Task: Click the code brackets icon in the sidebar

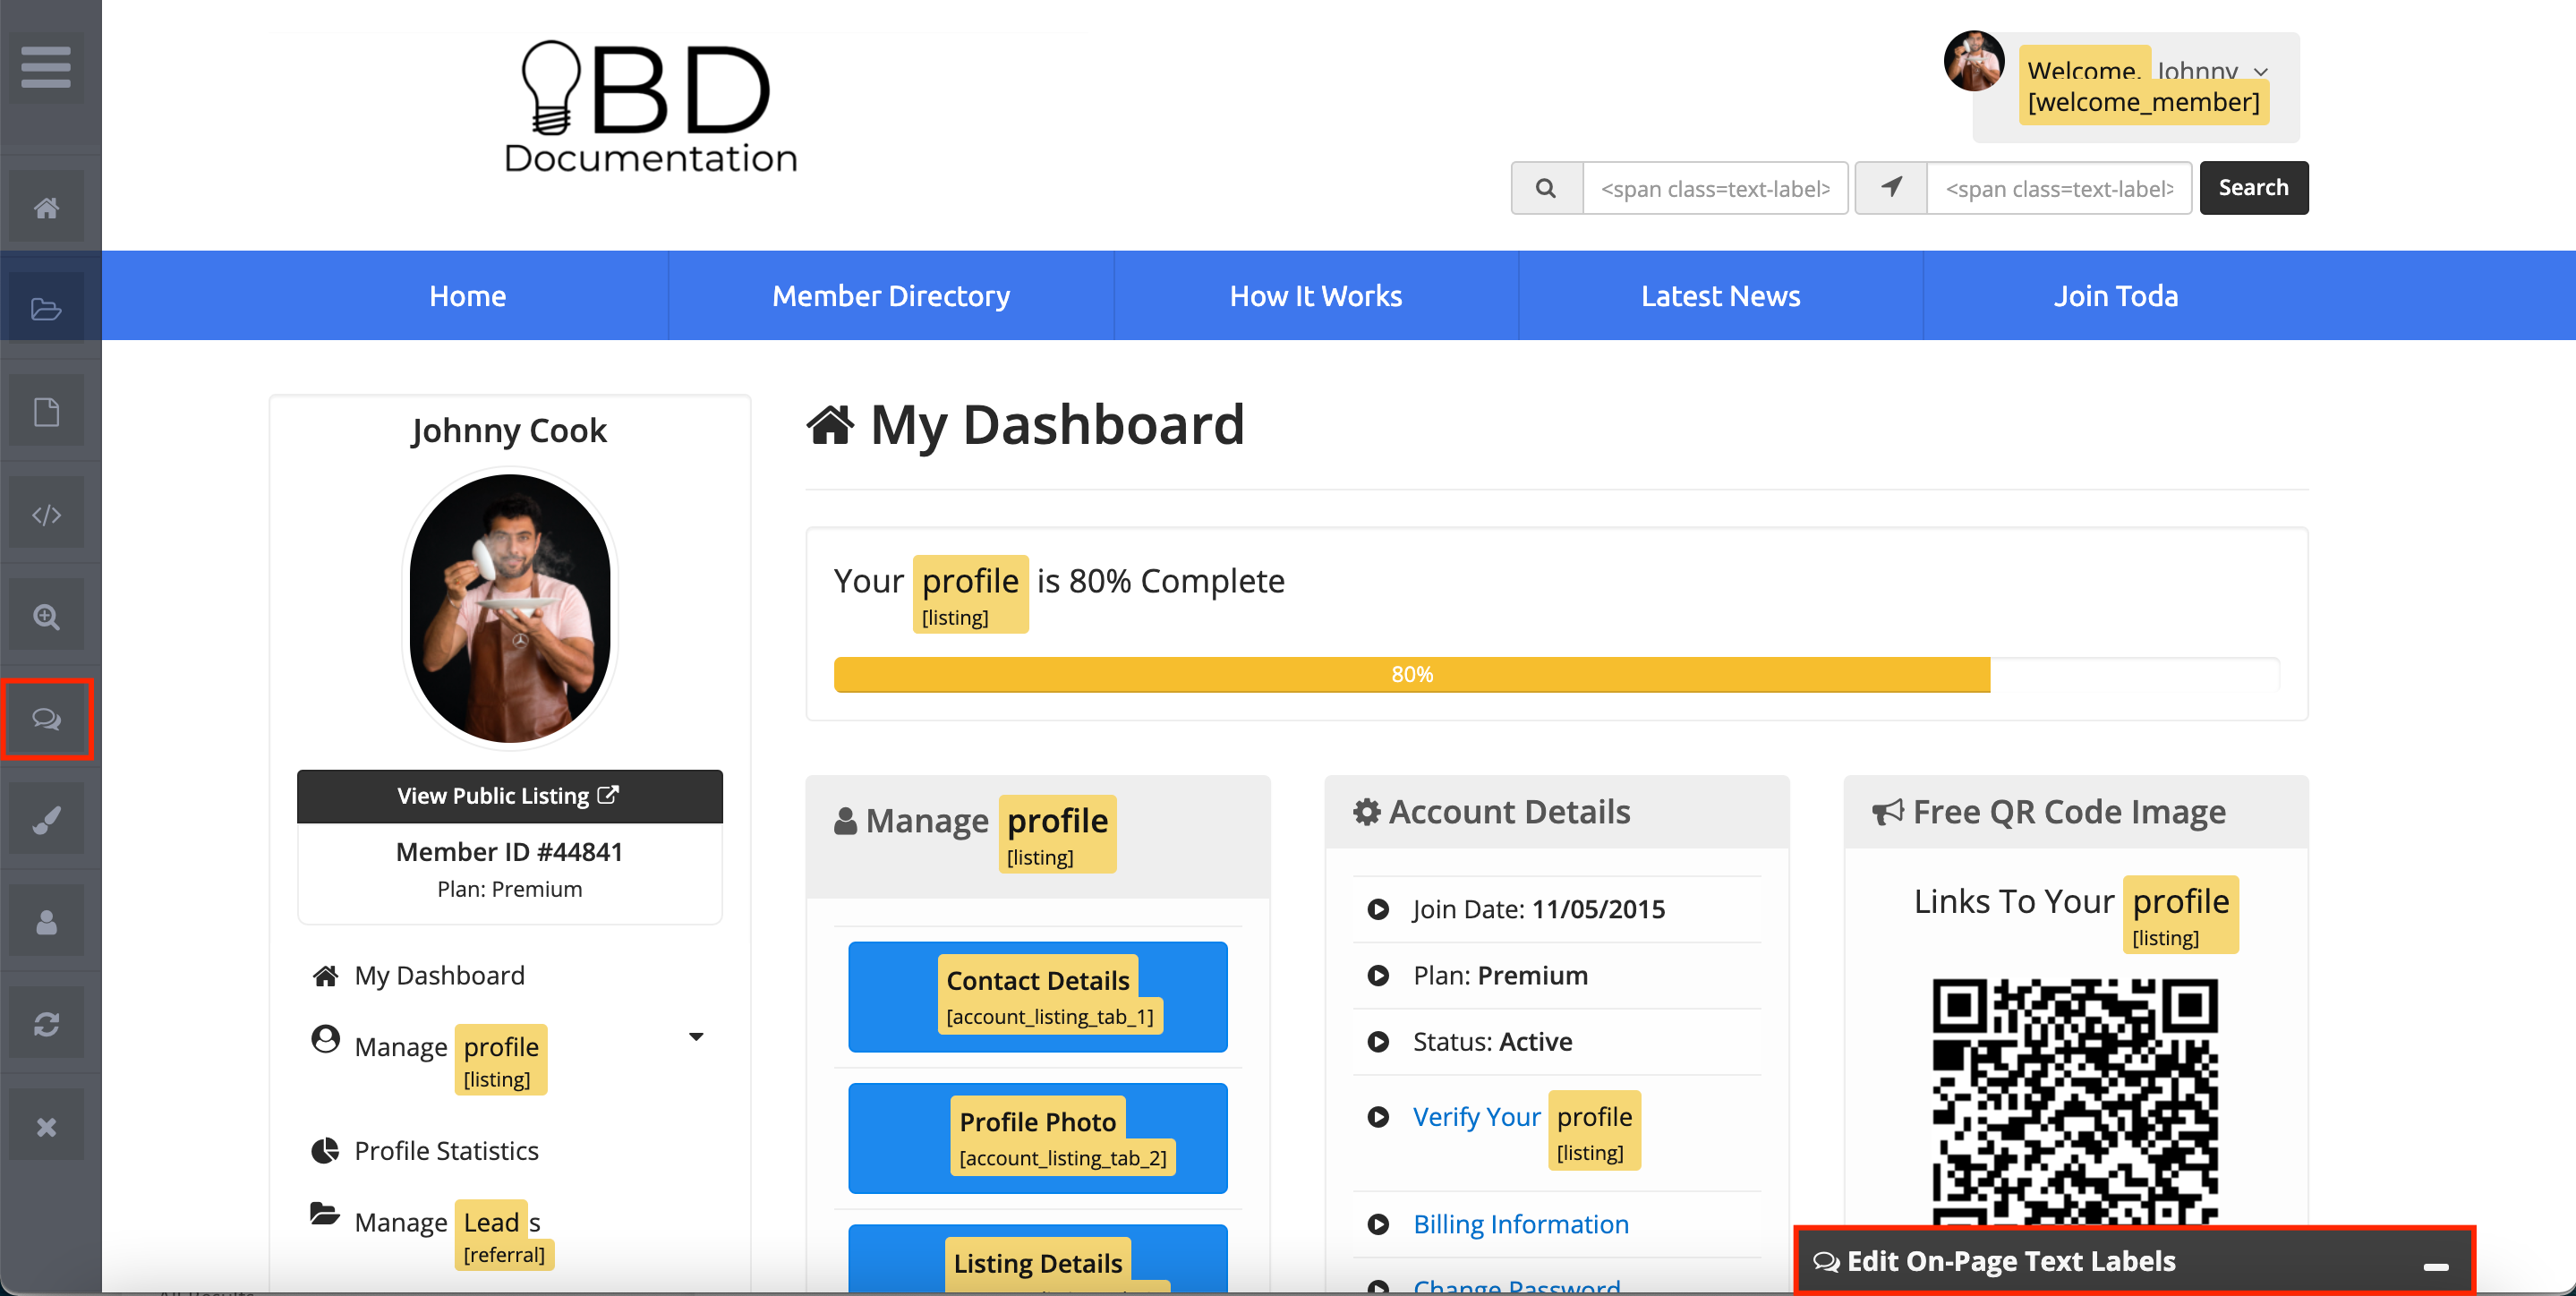Action: [x=46, y=515]
